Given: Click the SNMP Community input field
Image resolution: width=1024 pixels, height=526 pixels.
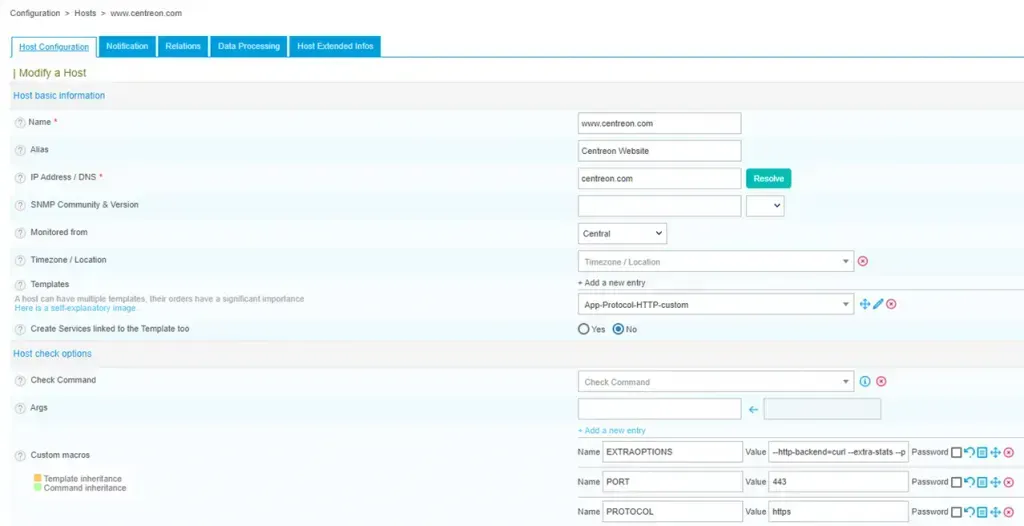Looking at the screenshot, I should [660, 206].
